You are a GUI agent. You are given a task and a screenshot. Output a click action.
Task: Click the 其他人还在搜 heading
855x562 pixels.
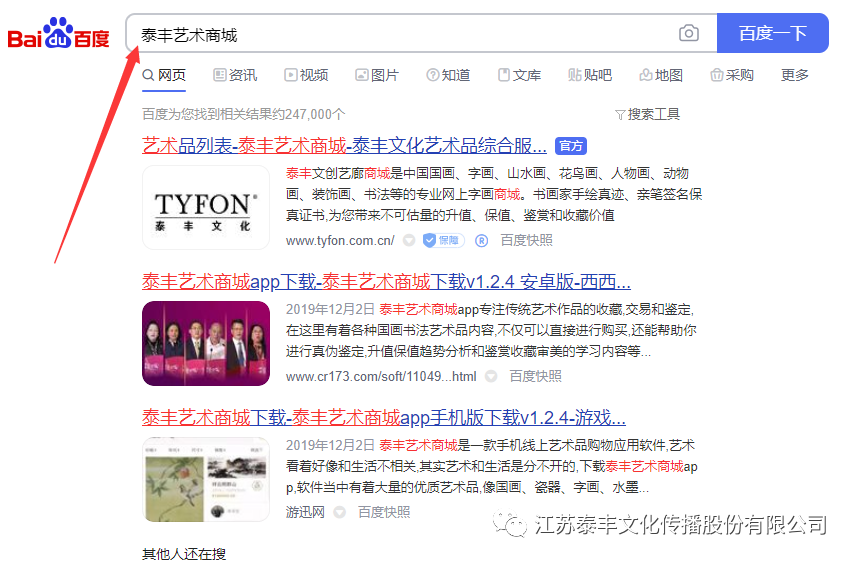coord(184,554)
